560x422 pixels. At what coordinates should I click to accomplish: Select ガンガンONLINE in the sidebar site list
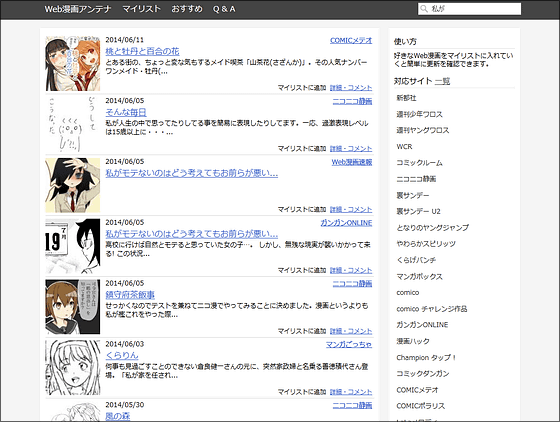(422, 325)
